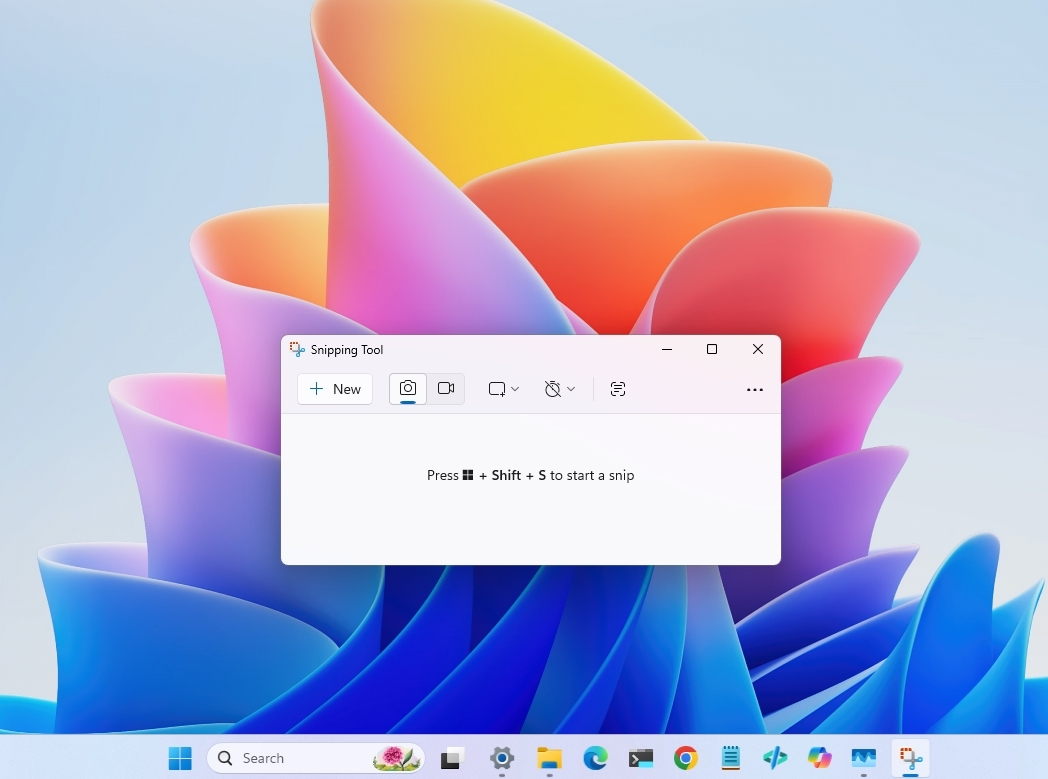The width and height of the screenshot is (1048, 779).
Task: Open the Windows Start menu
Action: [180, 758]
